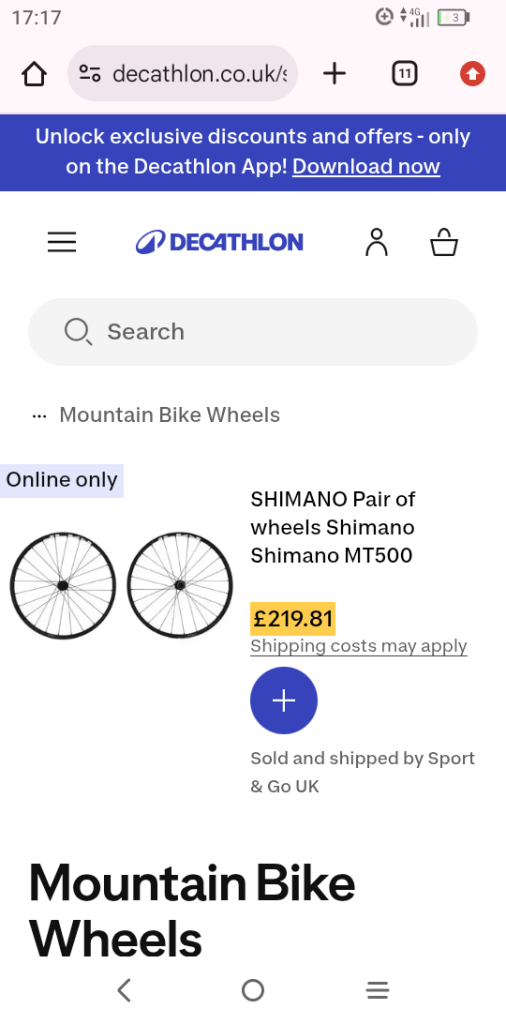The height and width of the screenshot is (1024, 506).
Task: Tap the site settings icon in address bar
Action: coord(90,74)
